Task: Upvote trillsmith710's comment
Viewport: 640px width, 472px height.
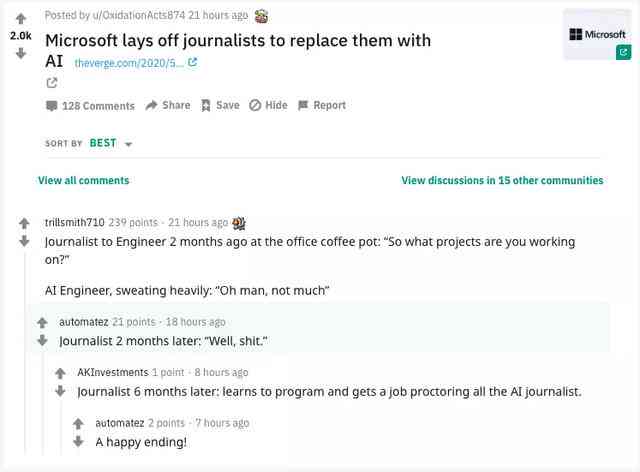Action: [x=24, y=223]
